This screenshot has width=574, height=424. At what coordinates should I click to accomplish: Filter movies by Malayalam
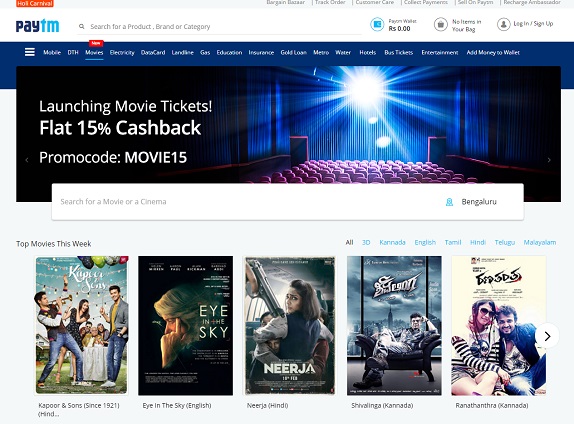click(x=540, y=242)
